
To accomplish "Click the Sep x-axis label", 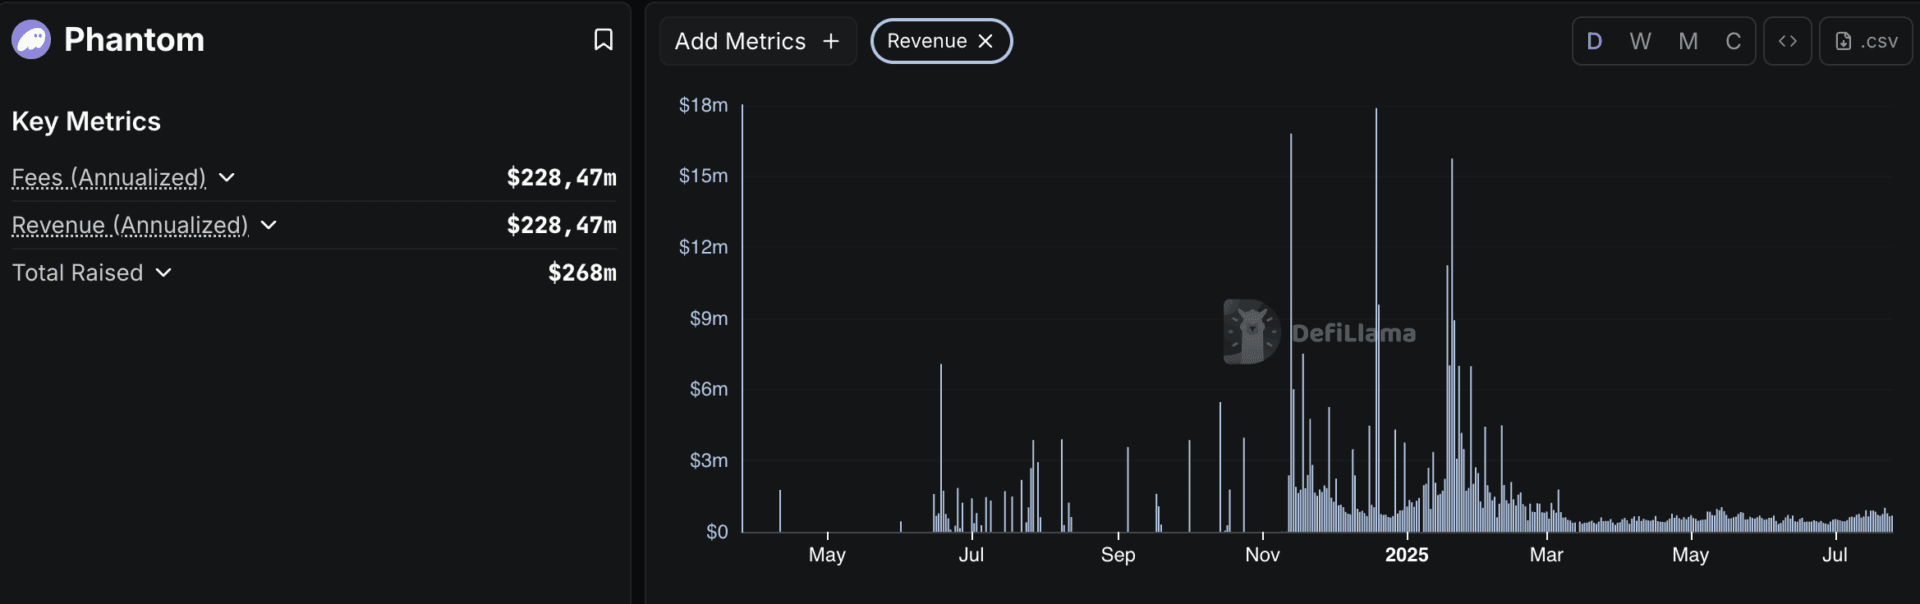I will point(1118,555).
